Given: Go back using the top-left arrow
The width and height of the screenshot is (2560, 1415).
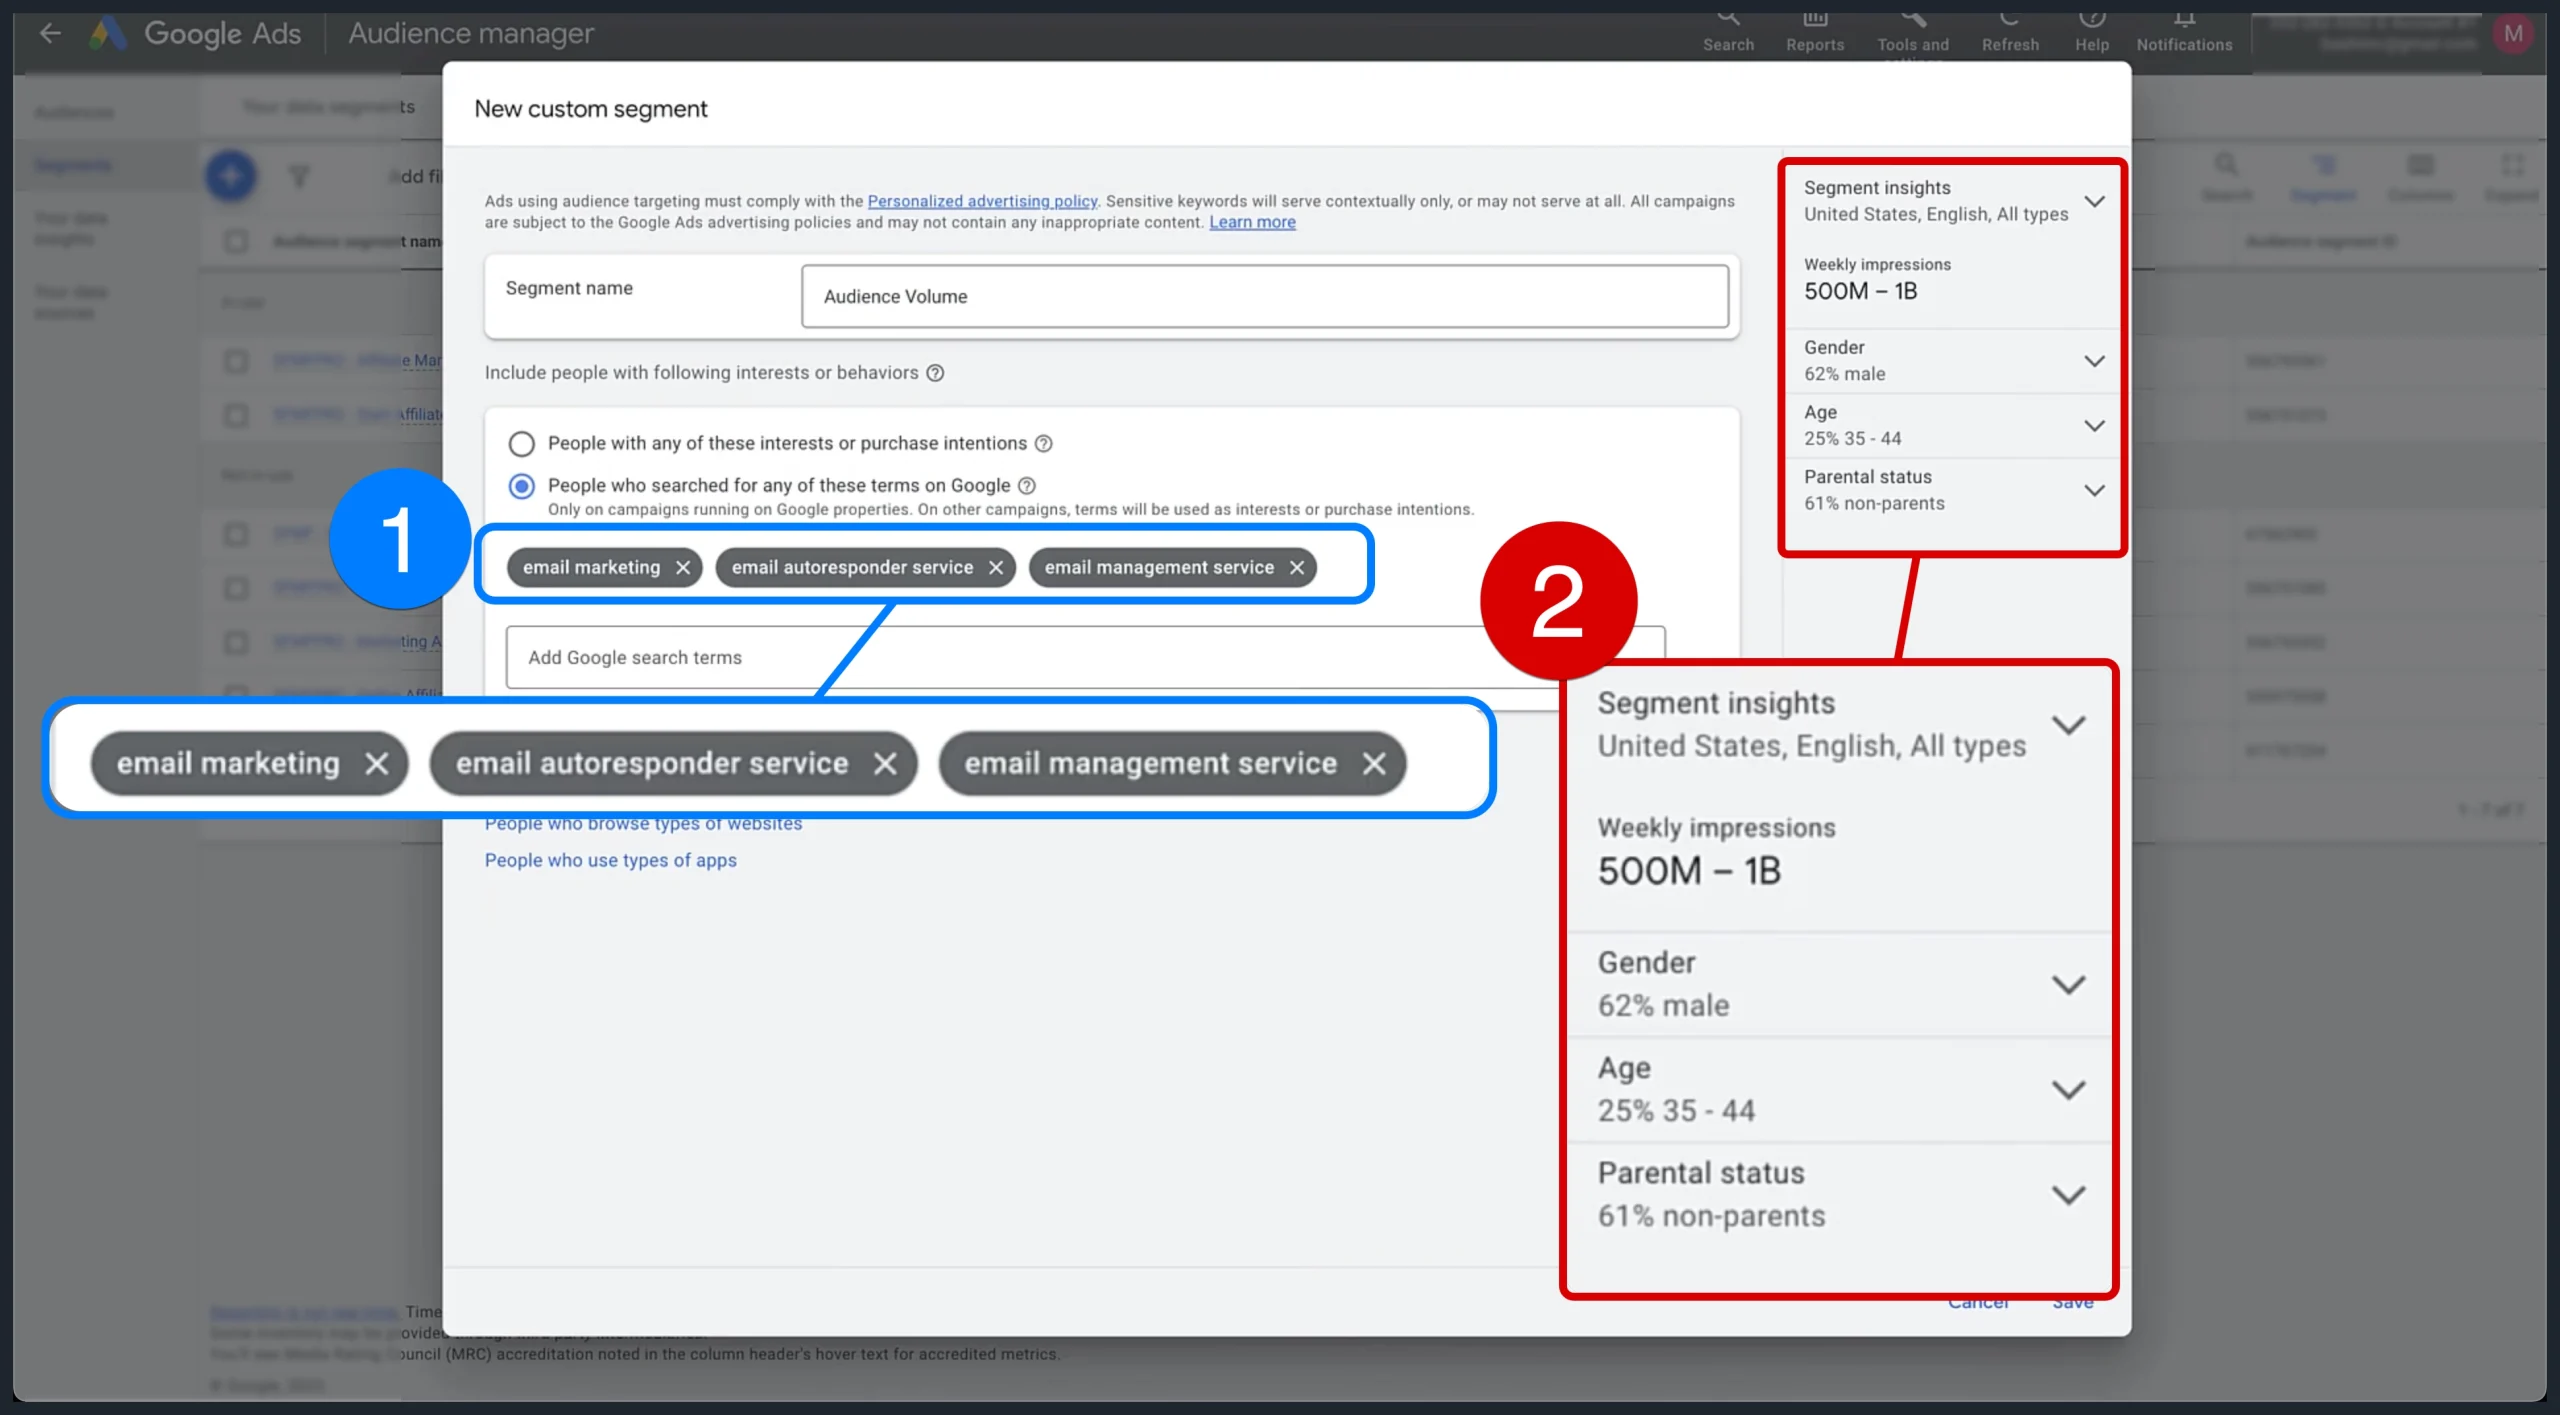Looking at the screenshot, I should (x=50, y=33).
